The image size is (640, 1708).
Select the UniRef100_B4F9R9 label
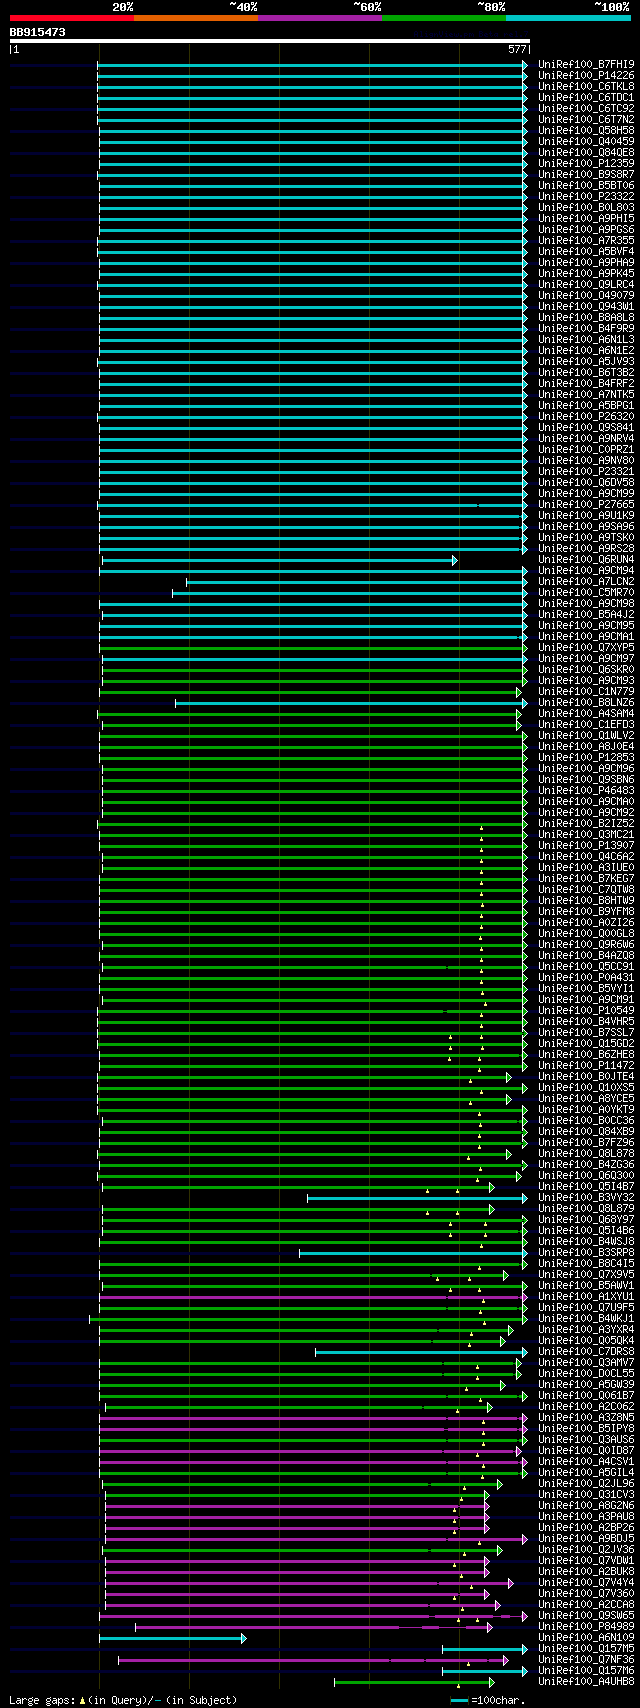tap(586, 328)
